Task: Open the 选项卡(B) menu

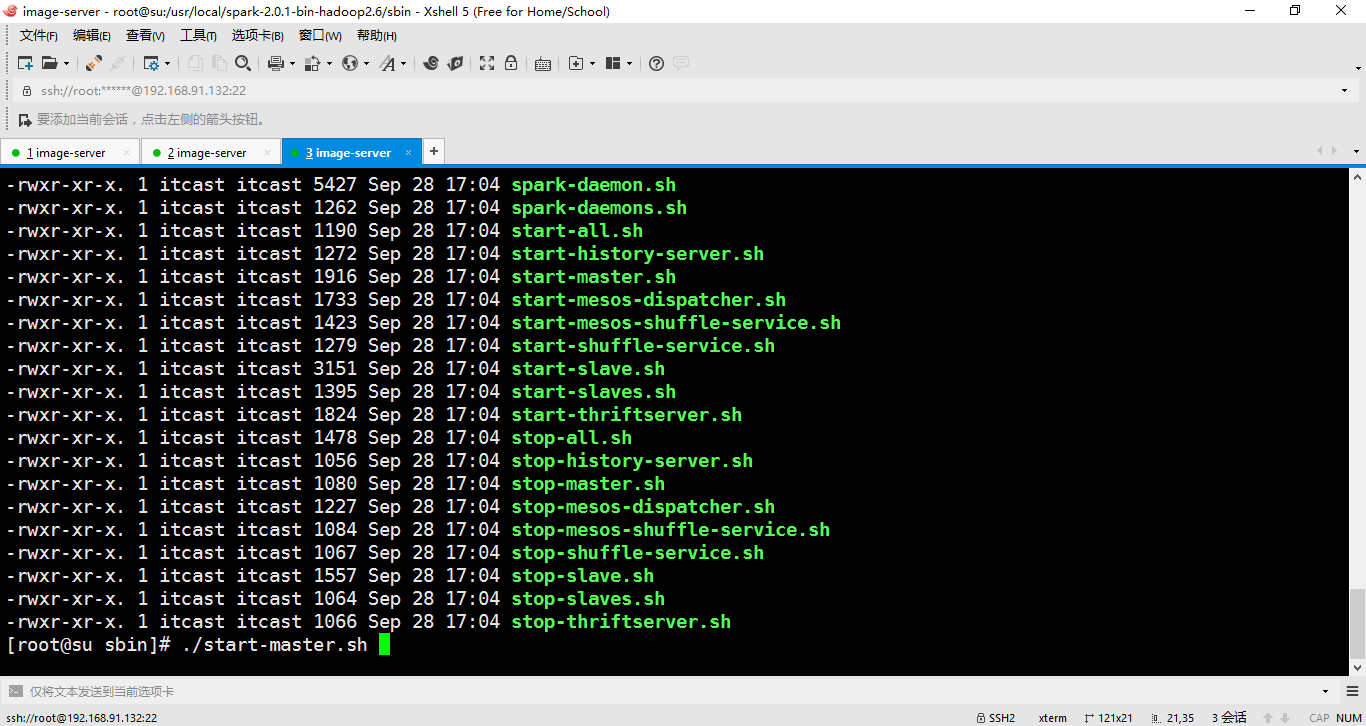Action: point(258,36)
